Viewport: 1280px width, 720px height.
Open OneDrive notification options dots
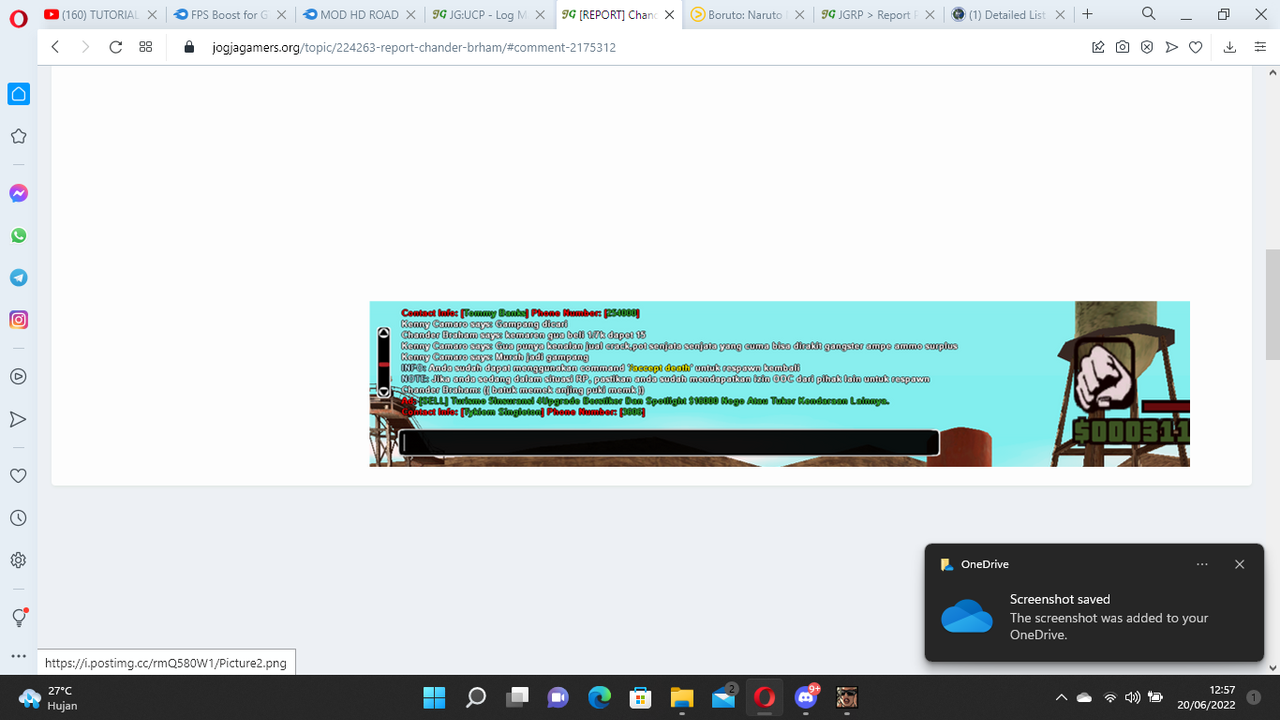click(1202, 564)
